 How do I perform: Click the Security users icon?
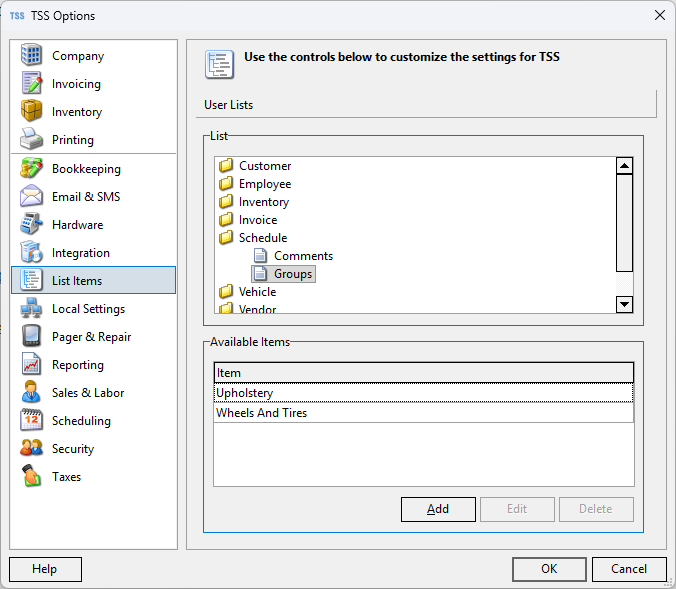[32, 449]
